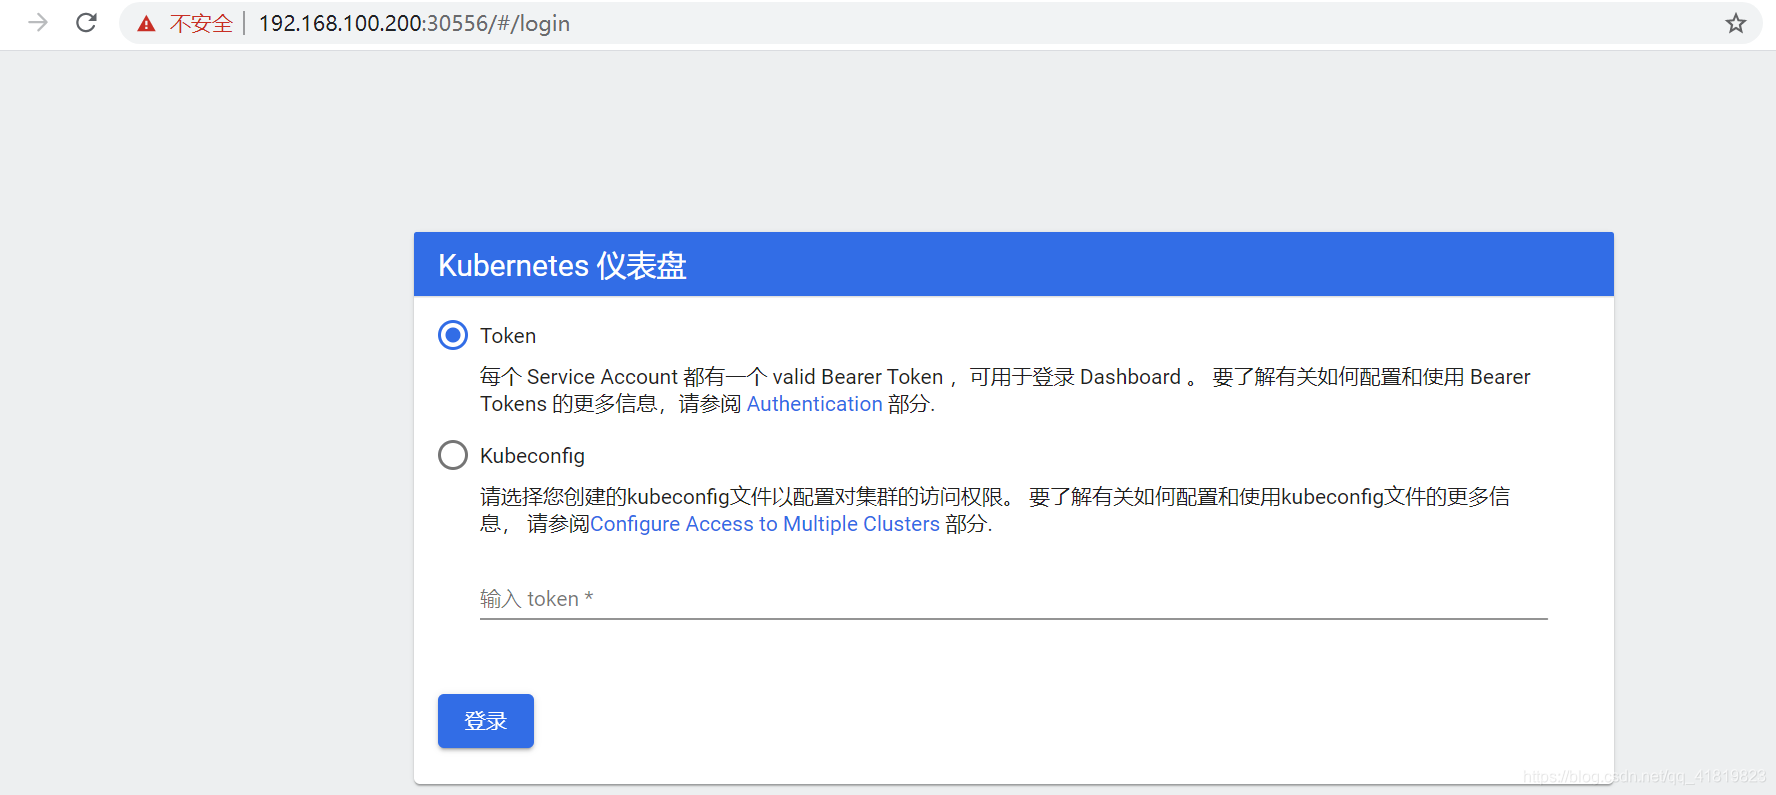Click the 不安全 security label
The width and height of the screenshot is (1776, 795).
[201, 24]
